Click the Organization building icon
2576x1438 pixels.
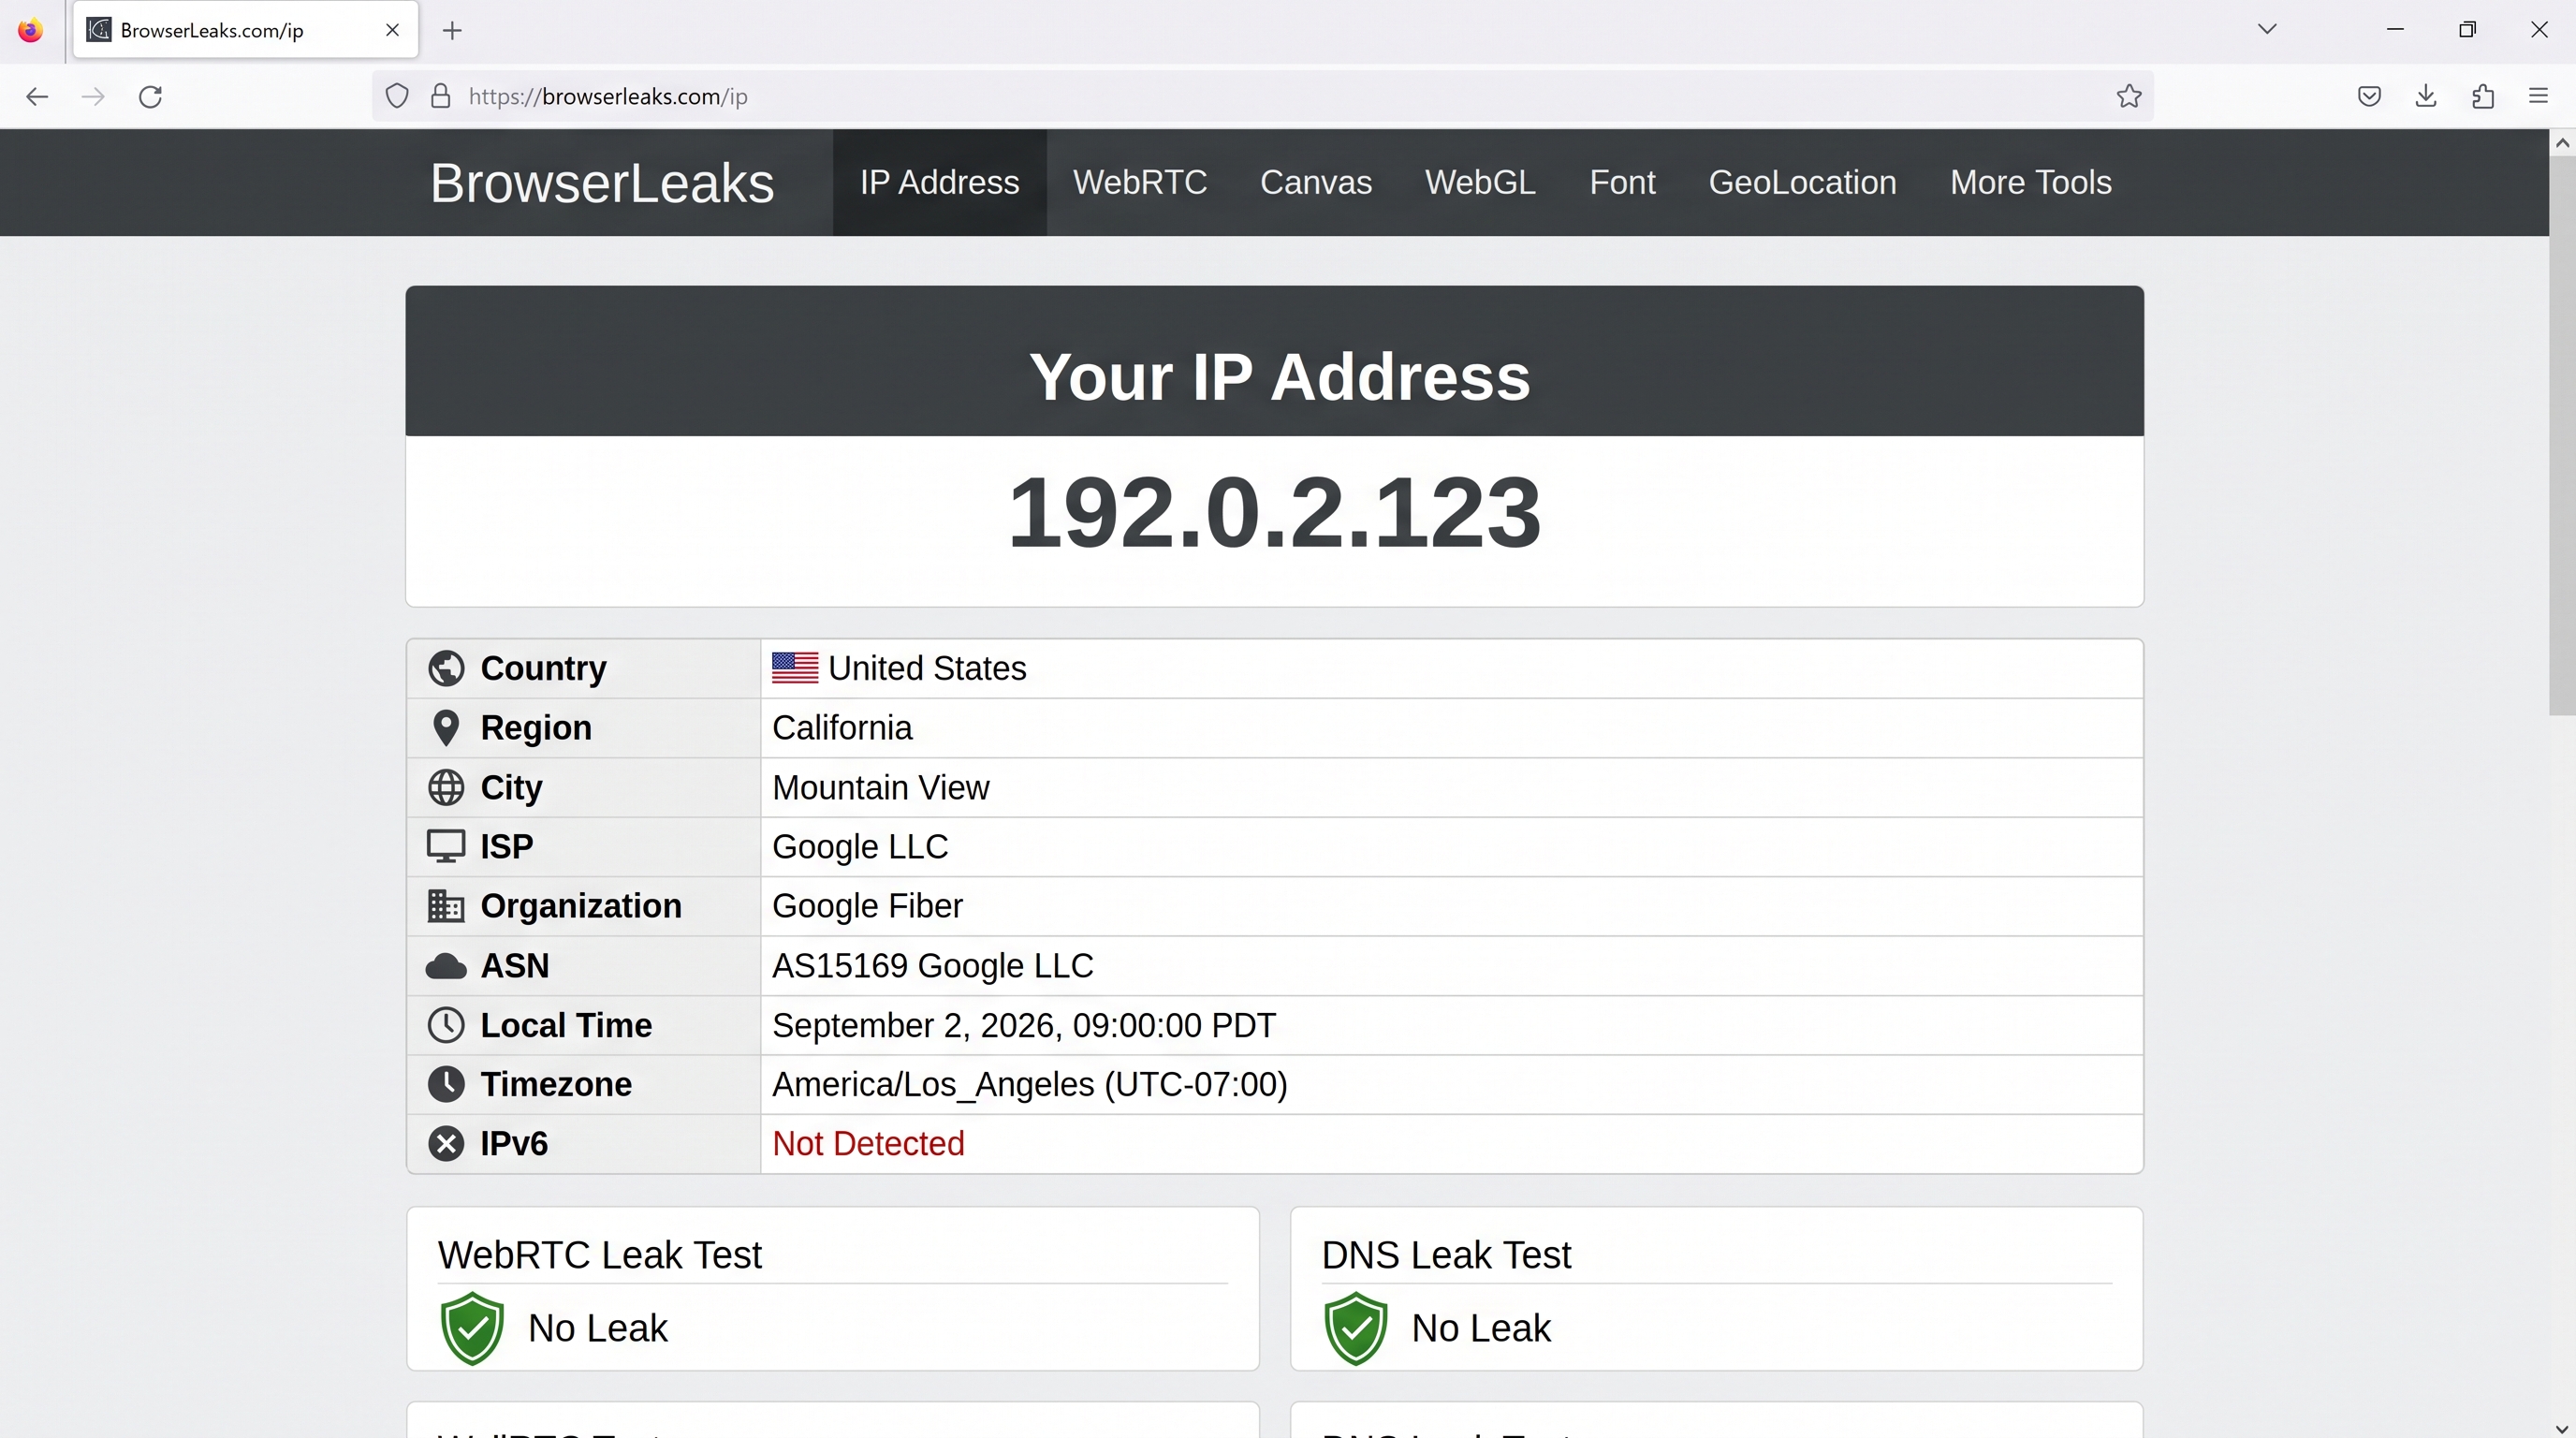coord(446,906)
